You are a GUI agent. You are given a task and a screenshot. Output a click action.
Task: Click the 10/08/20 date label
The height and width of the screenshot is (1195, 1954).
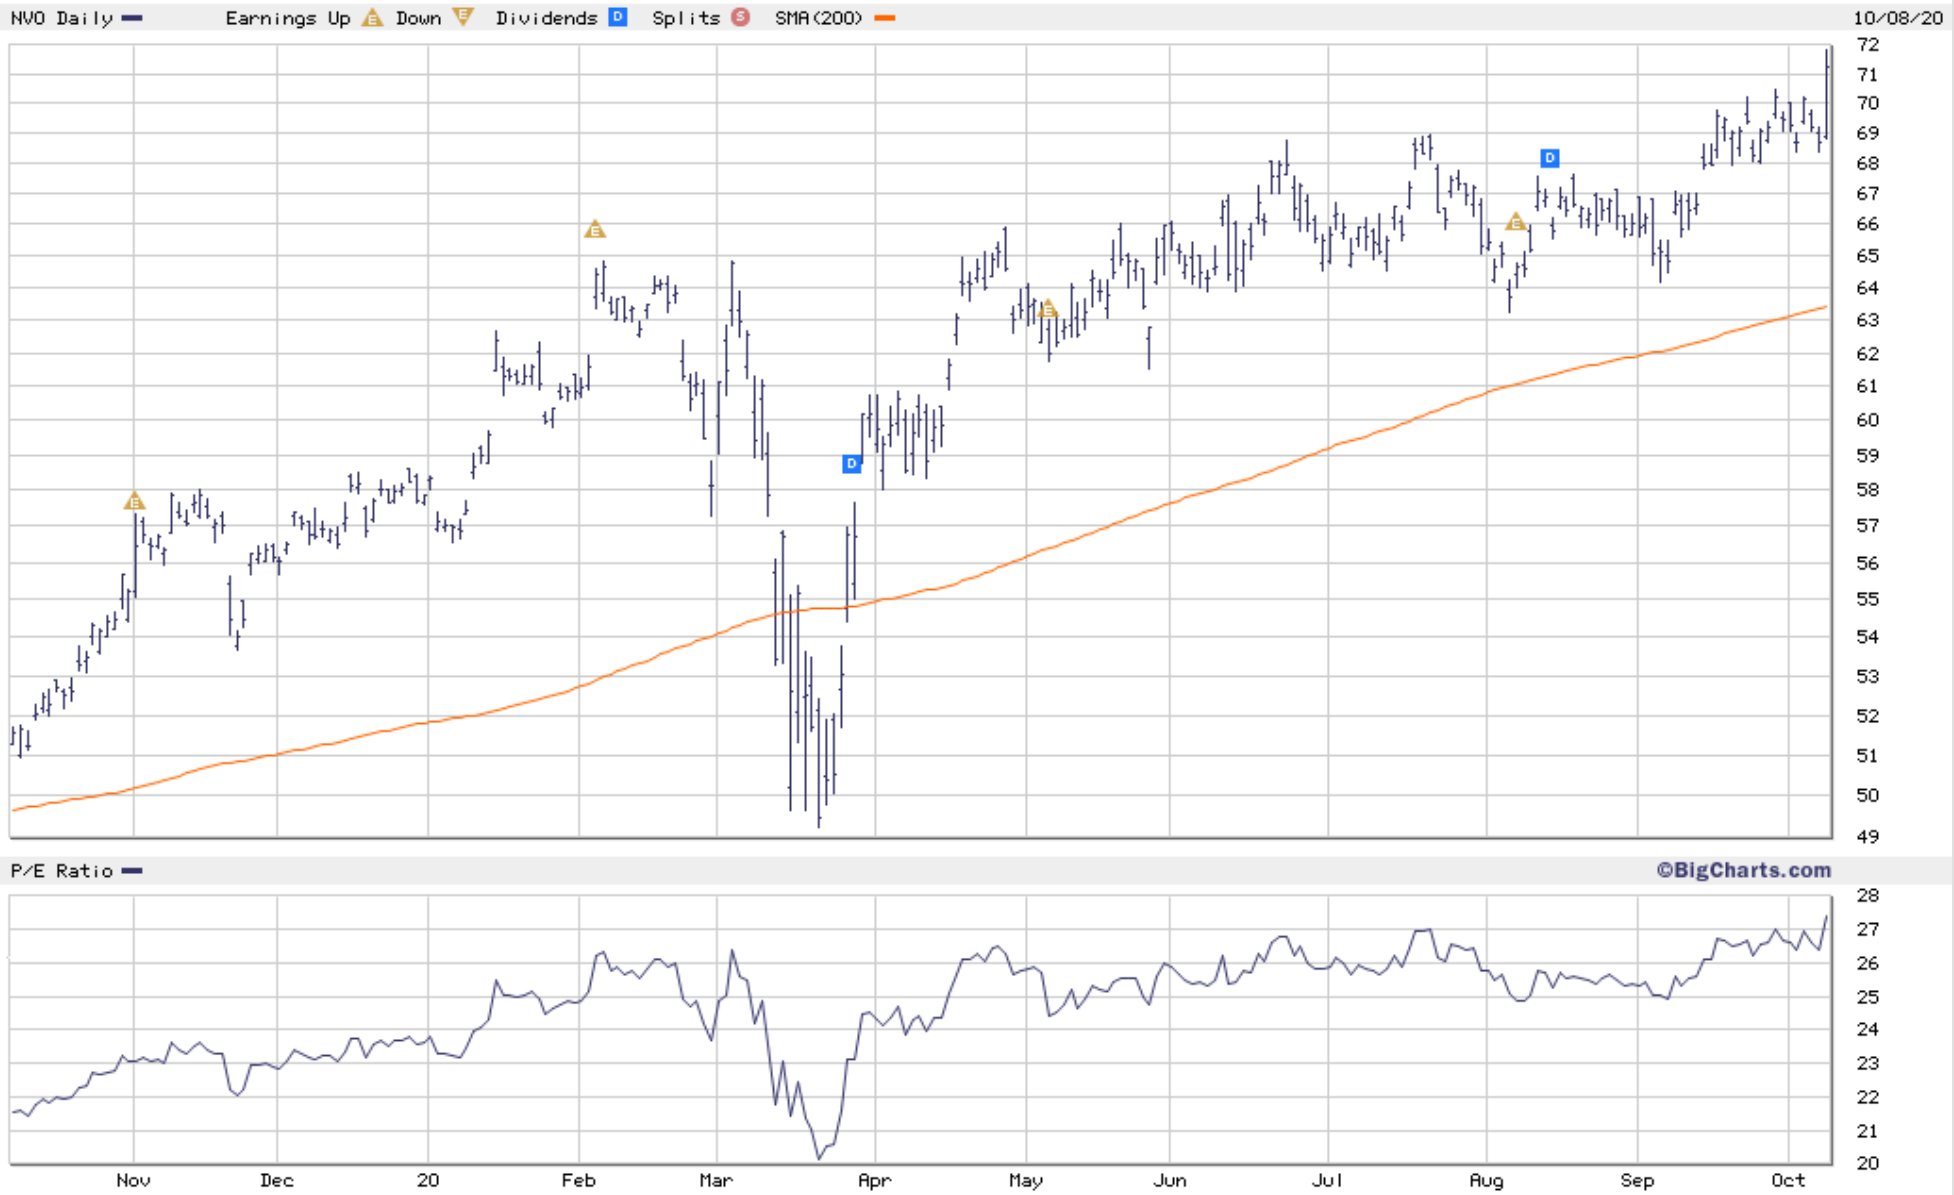tap(1897, 18)
